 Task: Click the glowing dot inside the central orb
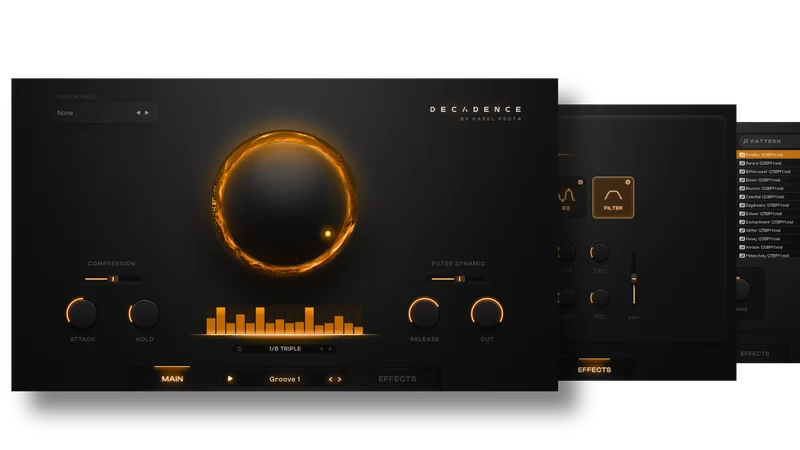[328, 234]
